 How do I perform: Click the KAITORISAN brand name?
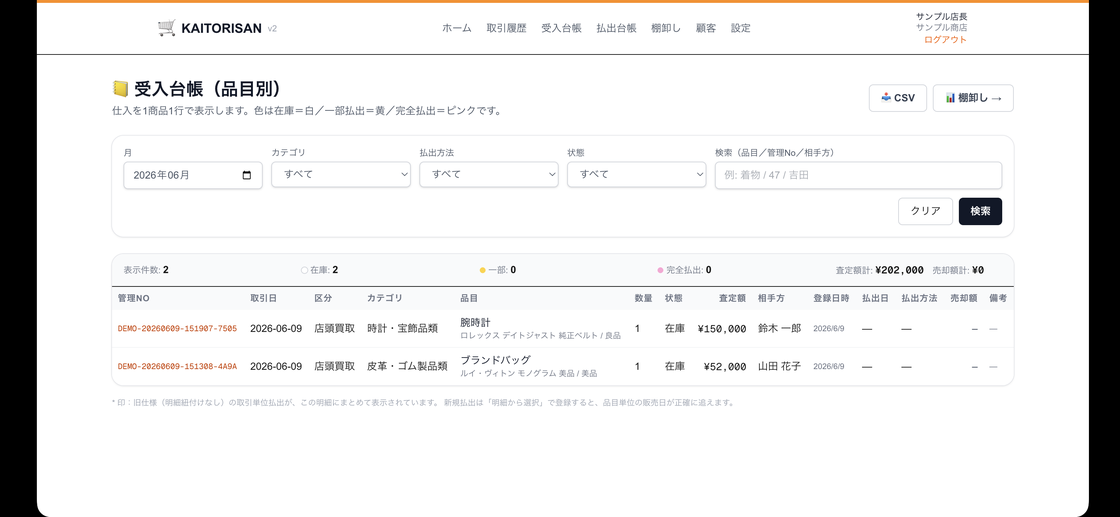click(x=221, y=29)
